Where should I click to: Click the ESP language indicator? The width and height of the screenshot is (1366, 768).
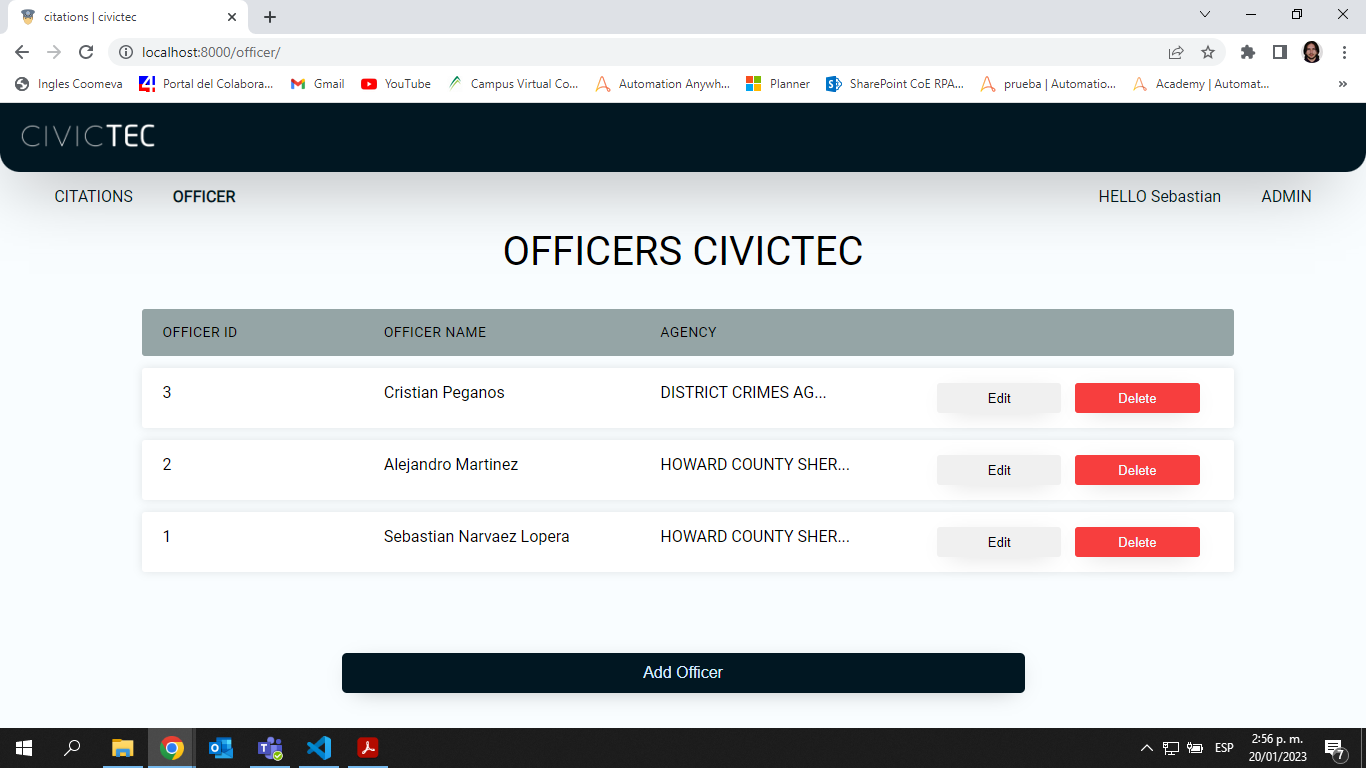[x=1224, y=748]
